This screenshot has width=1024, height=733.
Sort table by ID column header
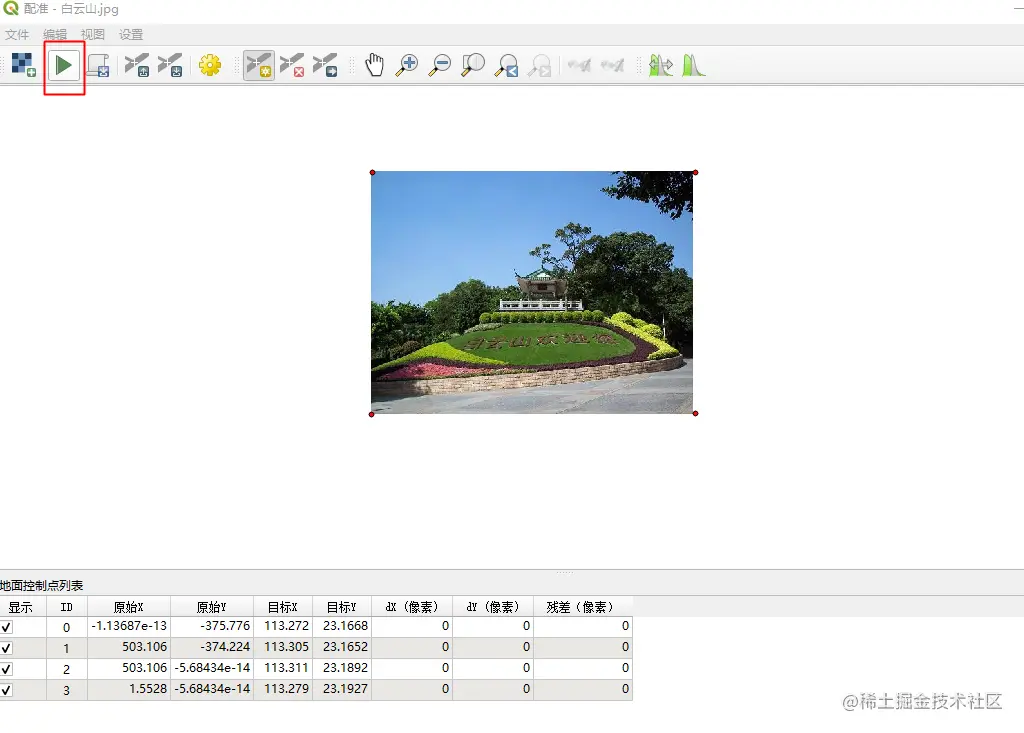[x=67, y=607]
